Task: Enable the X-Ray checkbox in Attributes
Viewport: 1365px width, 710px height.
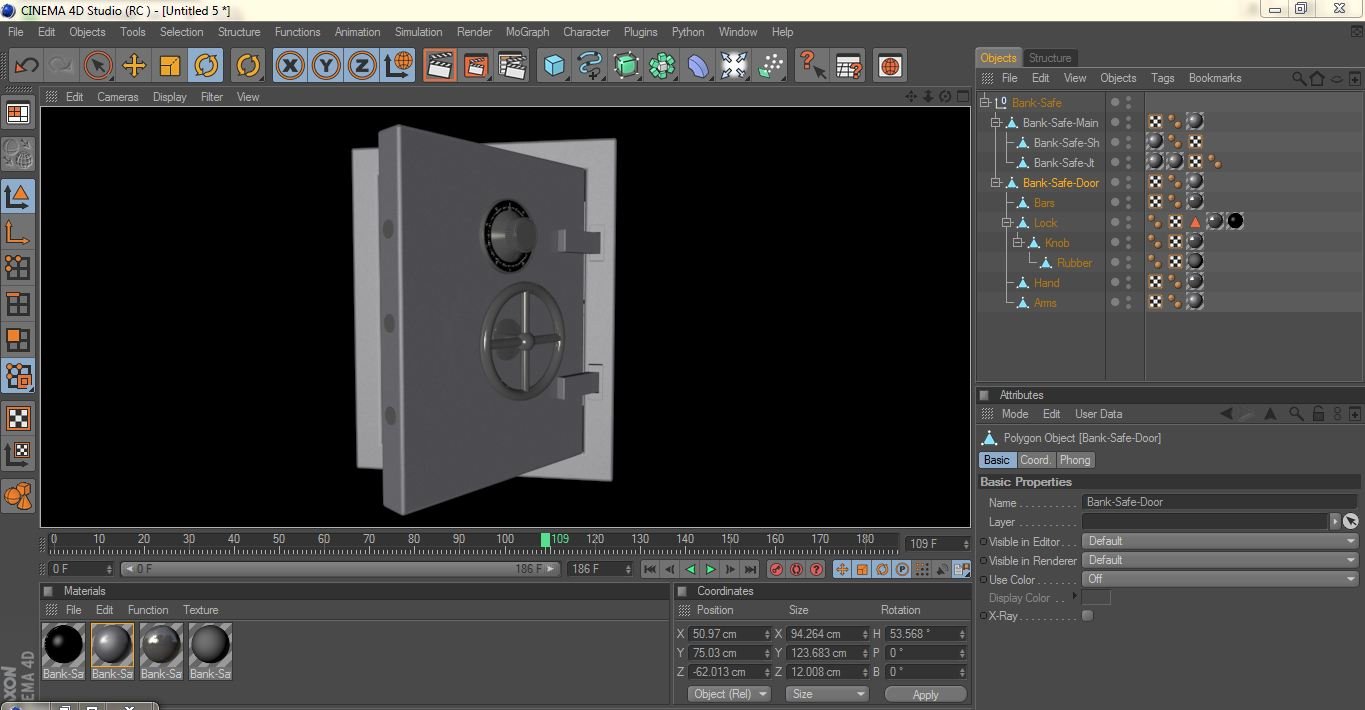Action: [x=1088, y=616]
